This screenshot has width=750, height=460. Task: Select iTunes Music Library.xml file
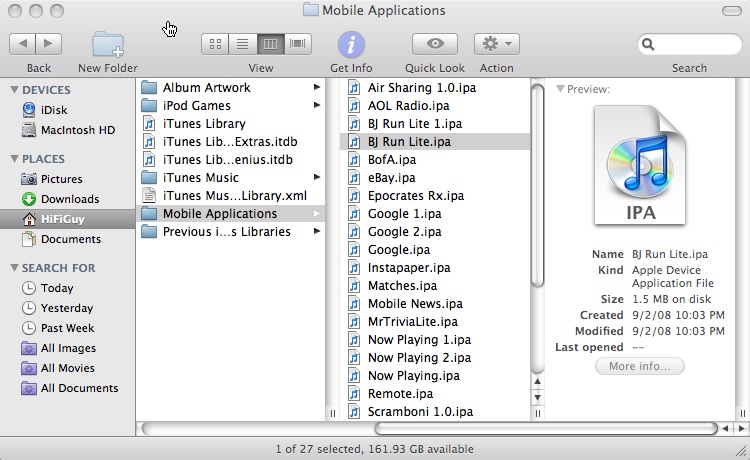(231, 196)
